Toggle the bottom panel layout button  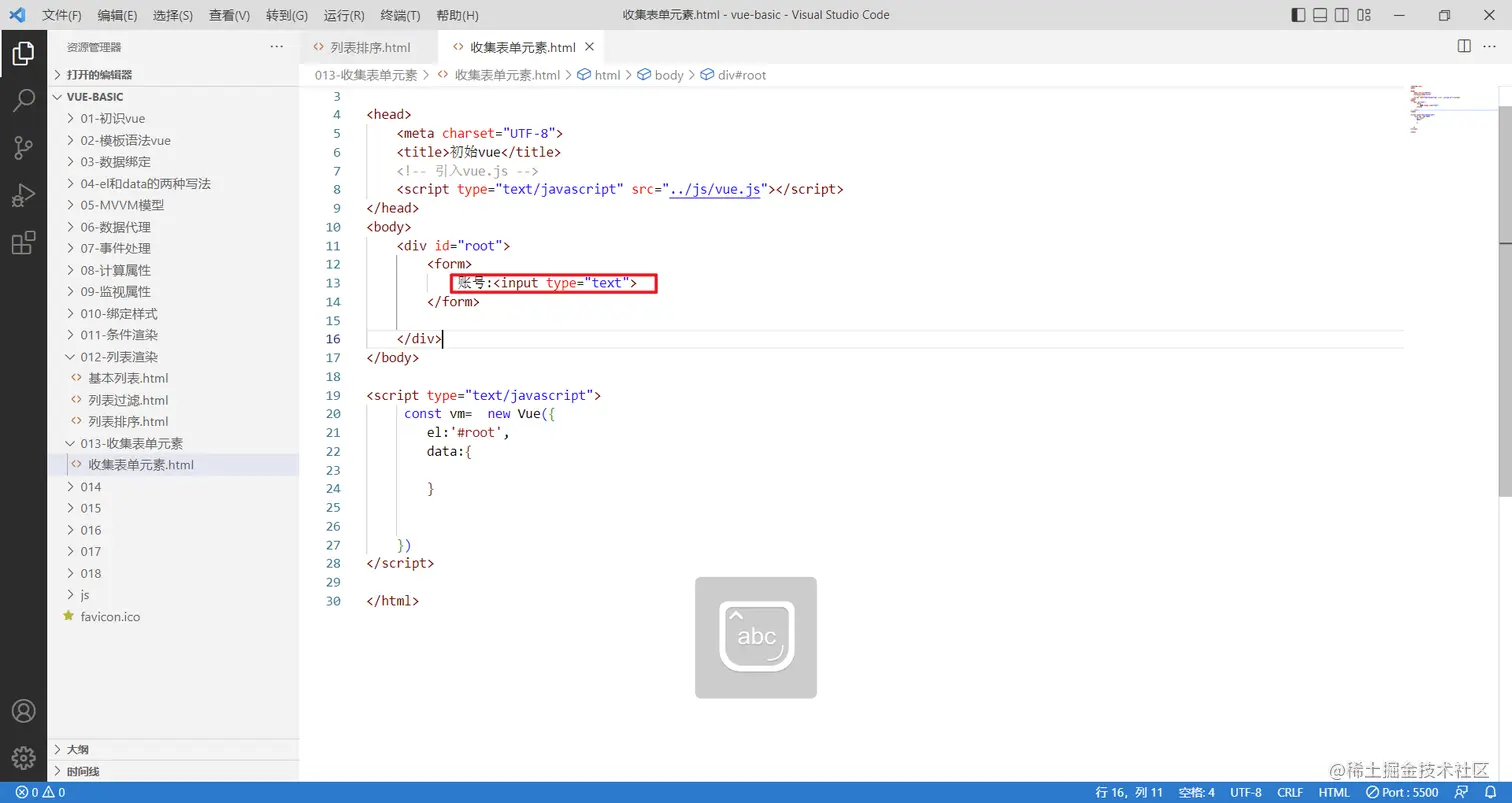coord(1321,15)
